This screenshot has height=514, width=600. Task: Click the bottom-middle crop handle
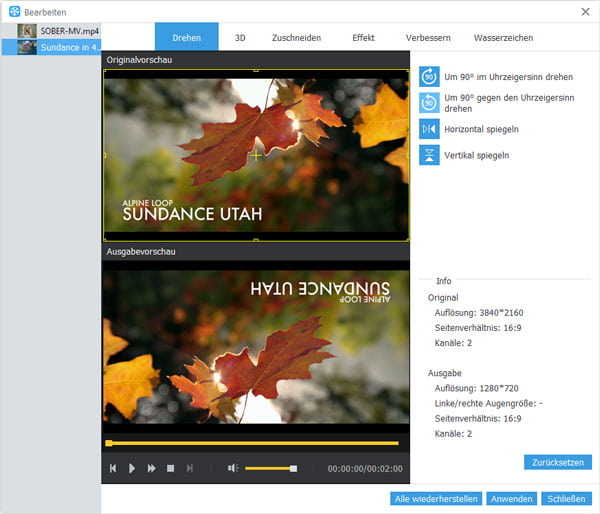256,240
